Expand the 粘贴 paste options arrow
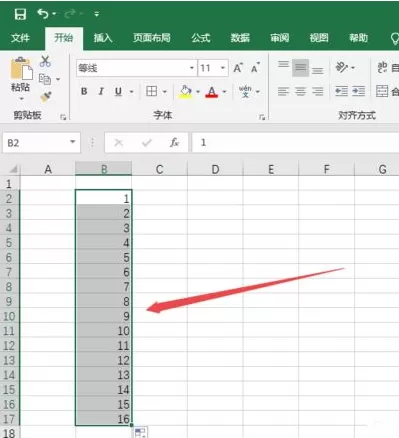 coord(21,99)
